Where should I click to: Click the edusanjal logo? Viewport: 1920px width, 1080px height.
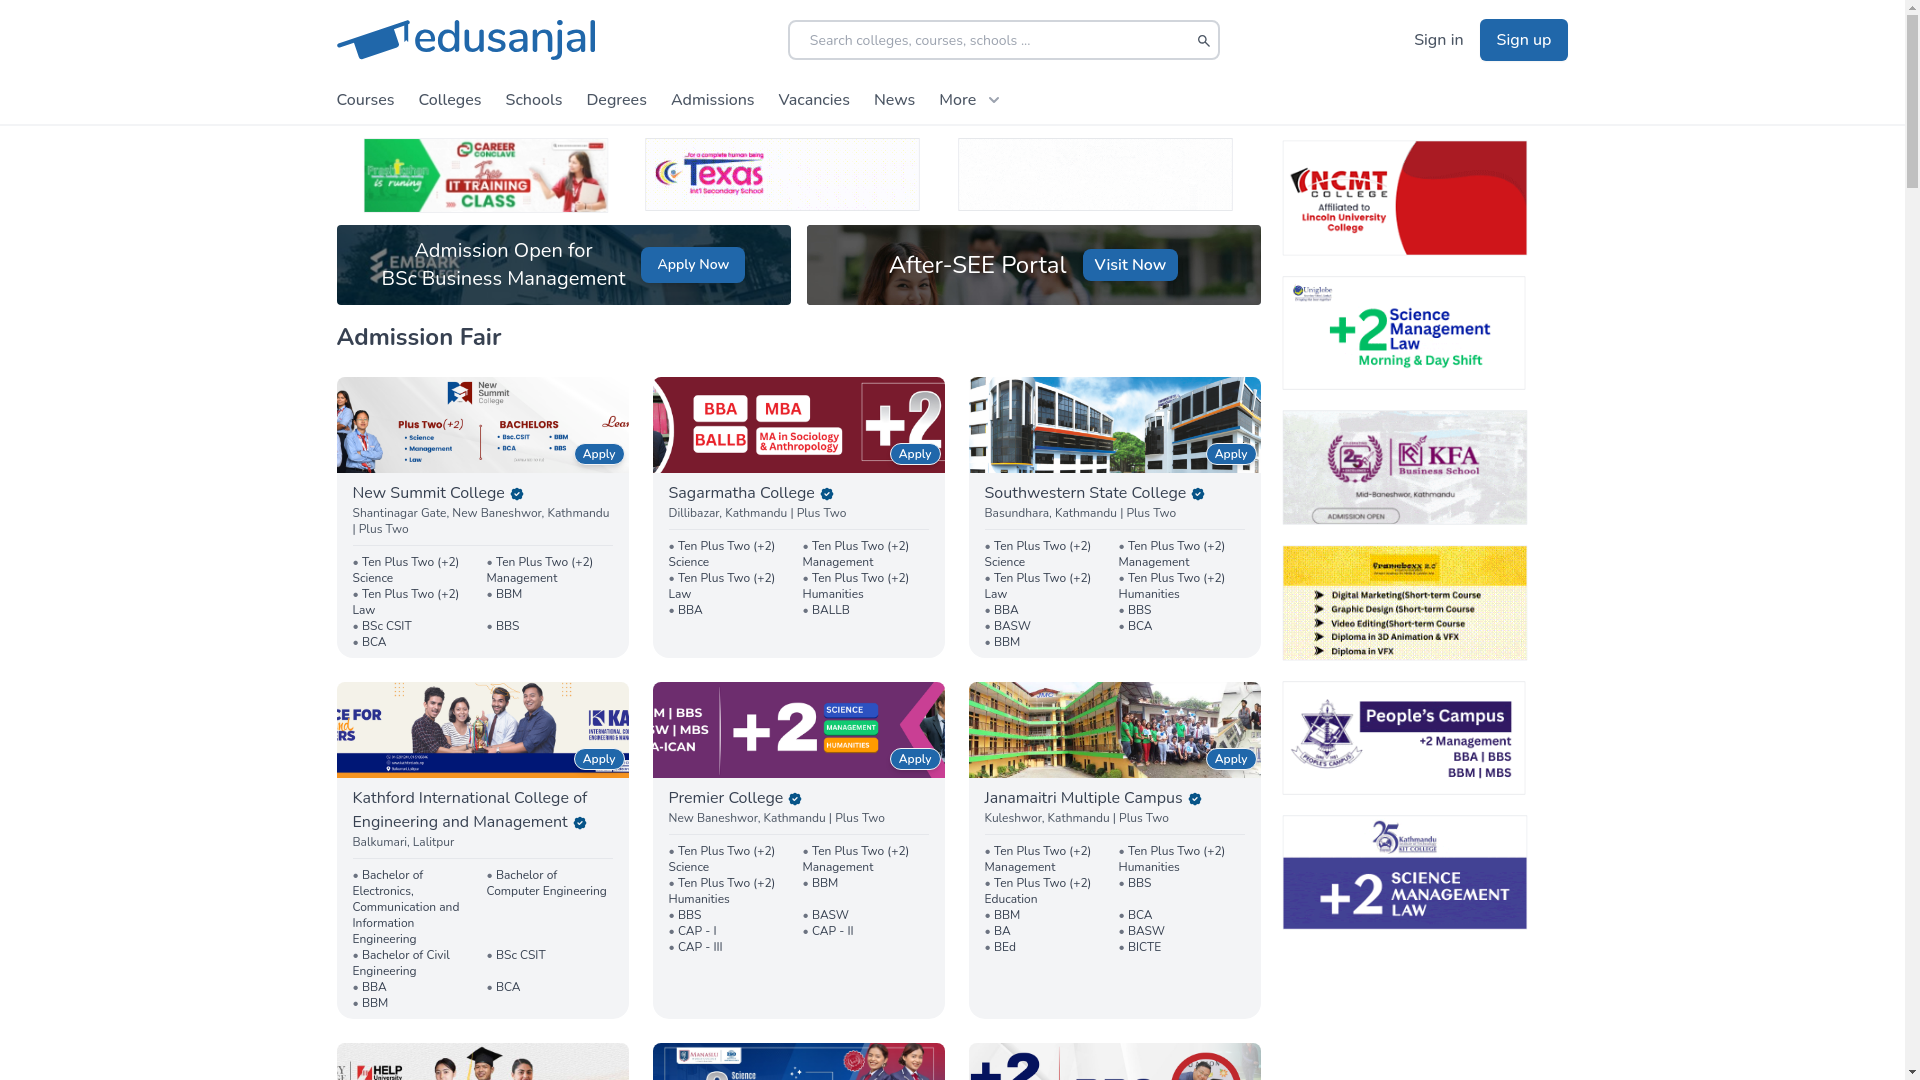466,40
